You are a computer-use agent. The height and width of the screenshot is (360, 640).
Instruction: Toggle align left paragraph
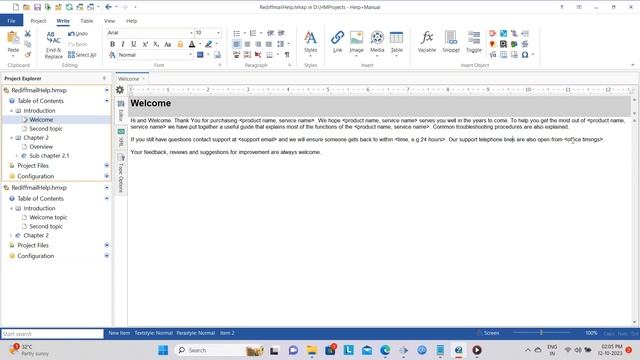pos(236,44)
